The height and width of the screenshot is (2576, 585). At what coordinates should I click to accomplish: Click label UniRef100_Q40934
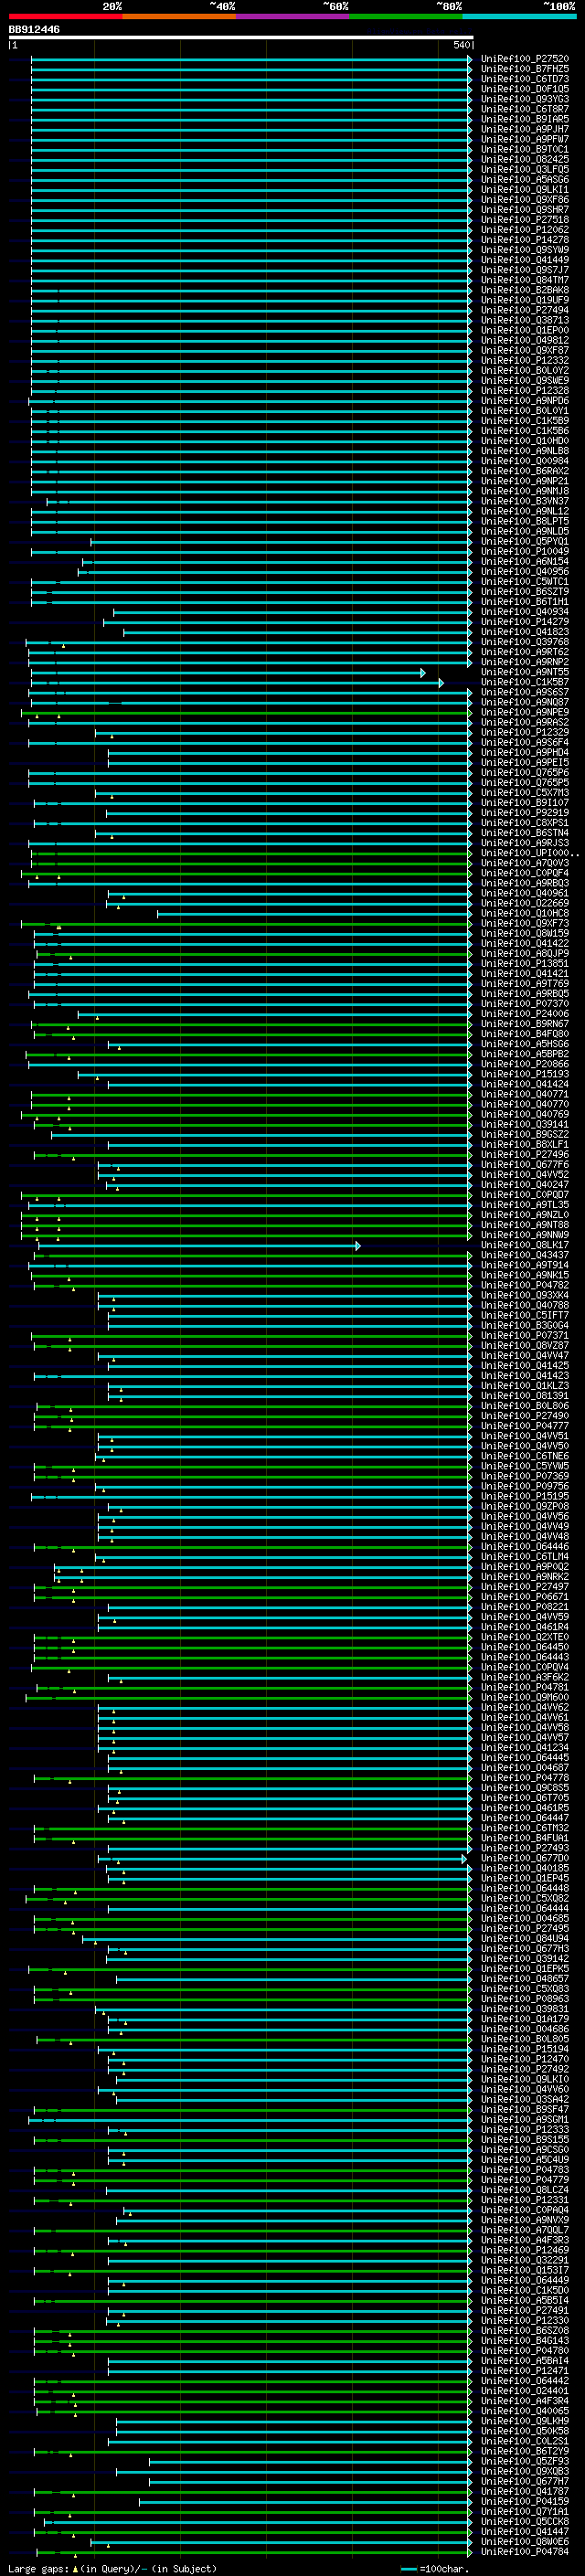[525, 612]
